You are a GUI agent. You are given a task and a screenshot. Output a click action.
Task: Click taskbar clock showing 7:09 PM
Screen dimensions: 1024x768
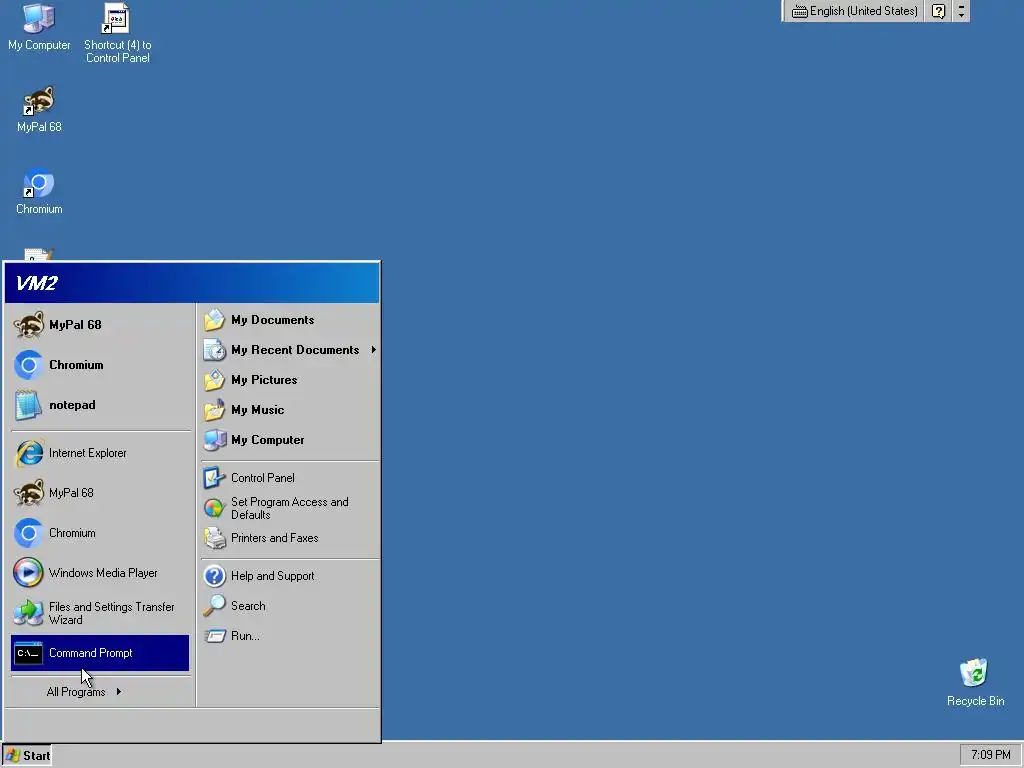tap(990, 755)
